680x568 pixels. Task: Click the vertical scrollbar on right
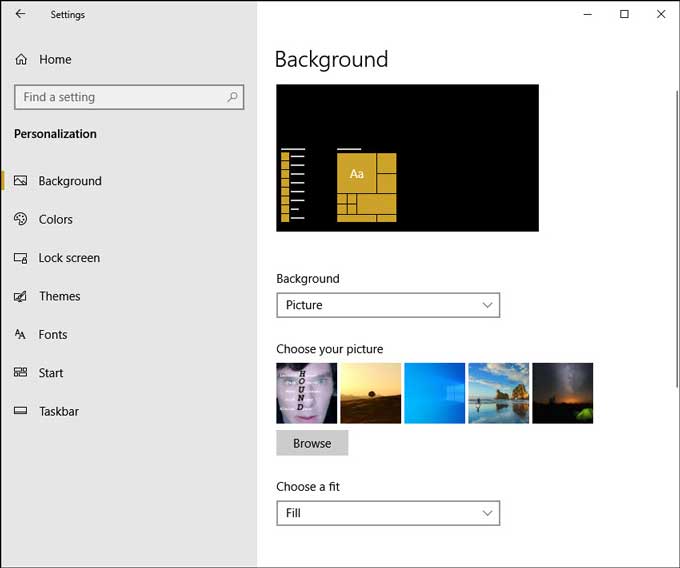(x=677, y=238)
